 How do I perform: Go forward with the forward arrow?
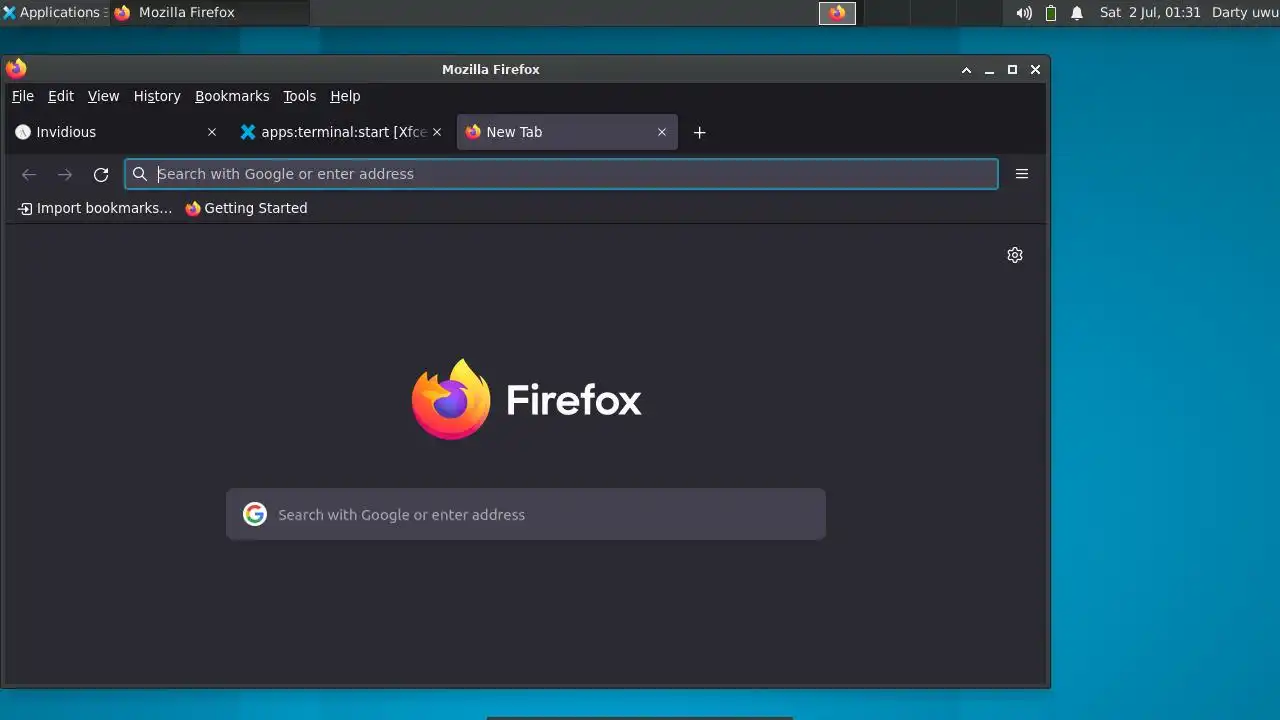pos(65,174)
